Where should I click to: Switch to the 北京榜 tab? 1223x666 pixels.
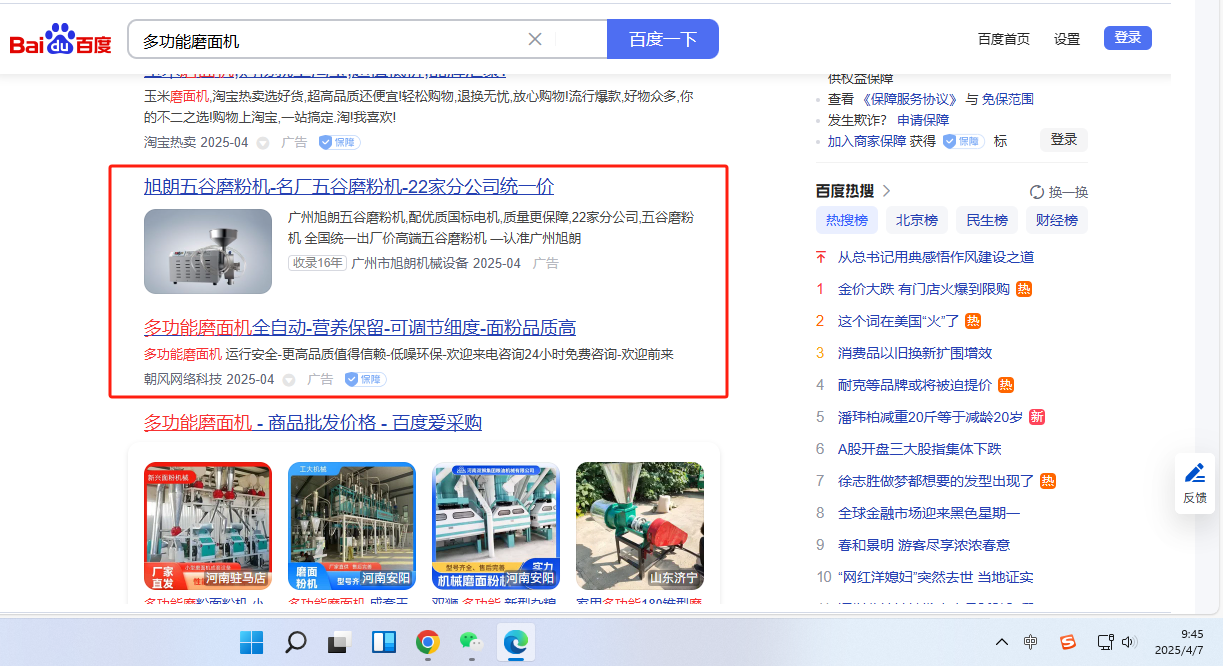tap(917, 221)
